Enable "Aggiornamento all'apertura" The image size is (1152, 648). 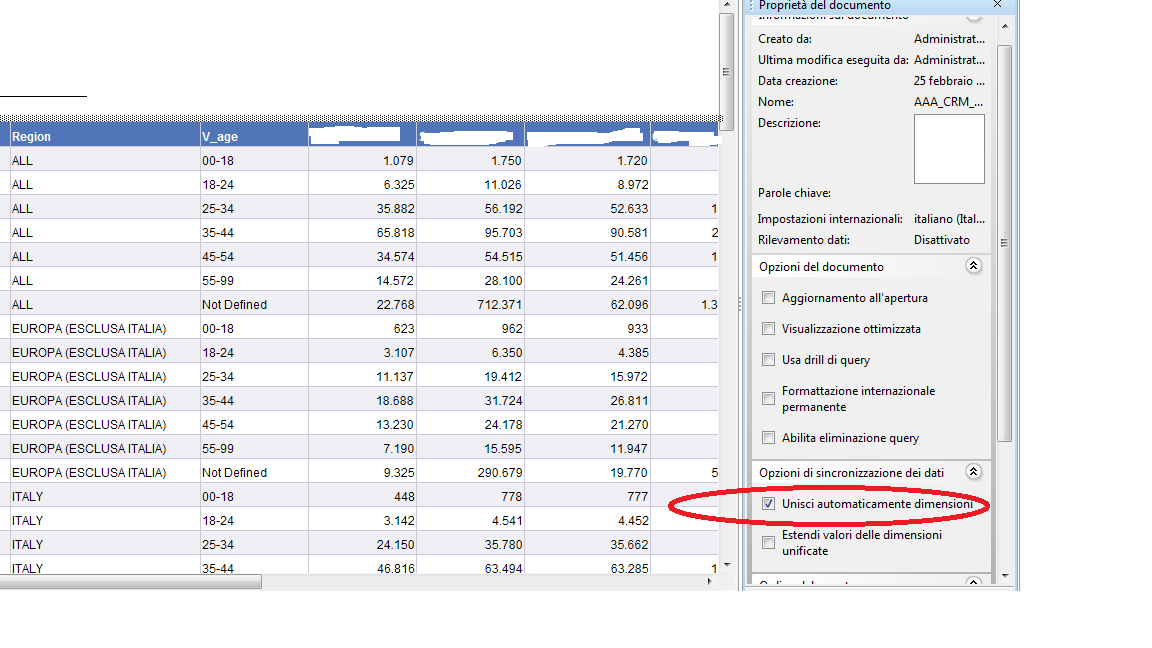[768, 297]
